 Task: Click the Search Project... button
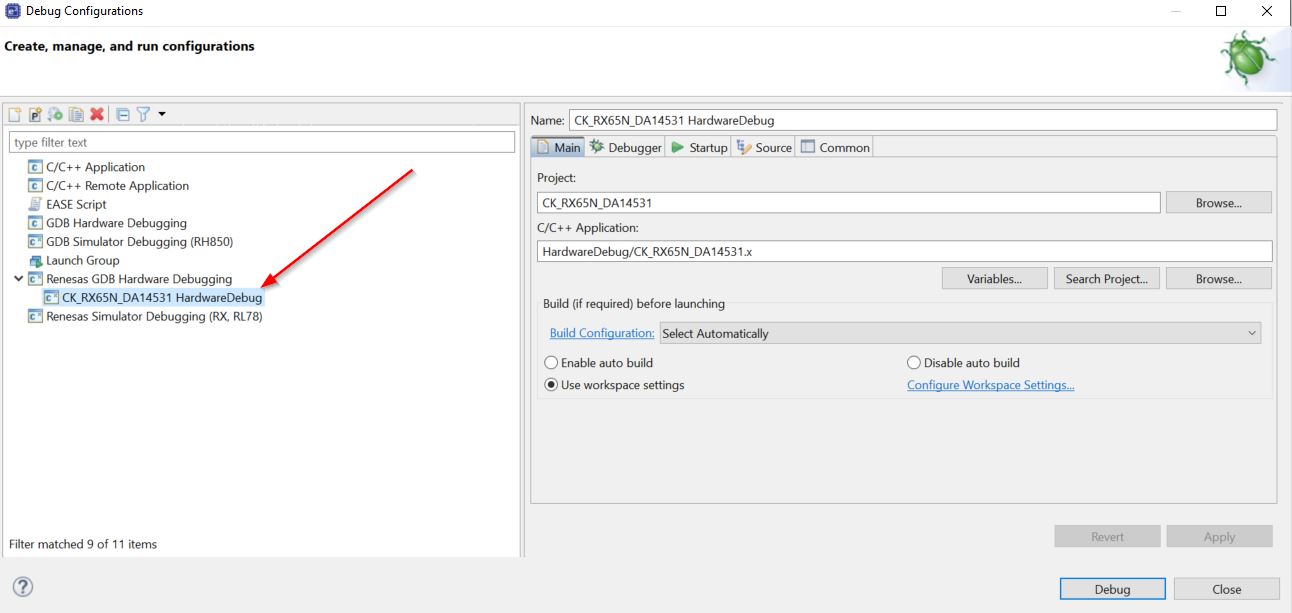tap(1106, 279)
